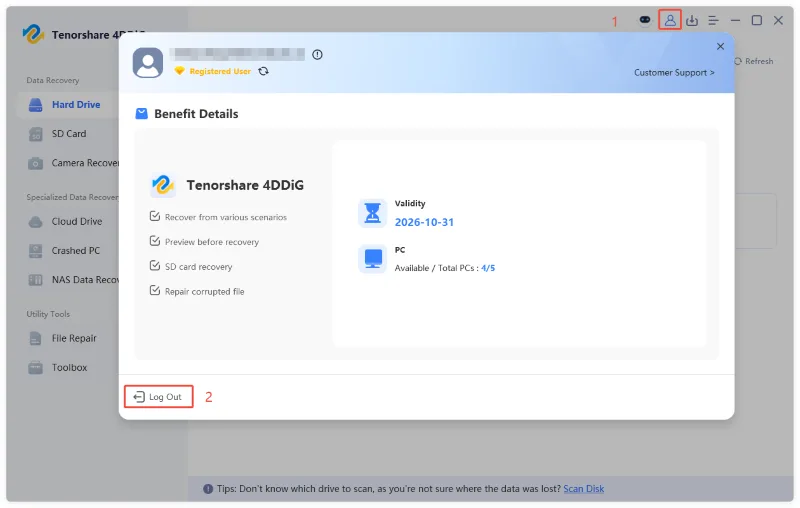Open Toolbox in the sidebar
The width and height of the screenshot is (800, 508).
pyautogui.click(x=68, y=367)
